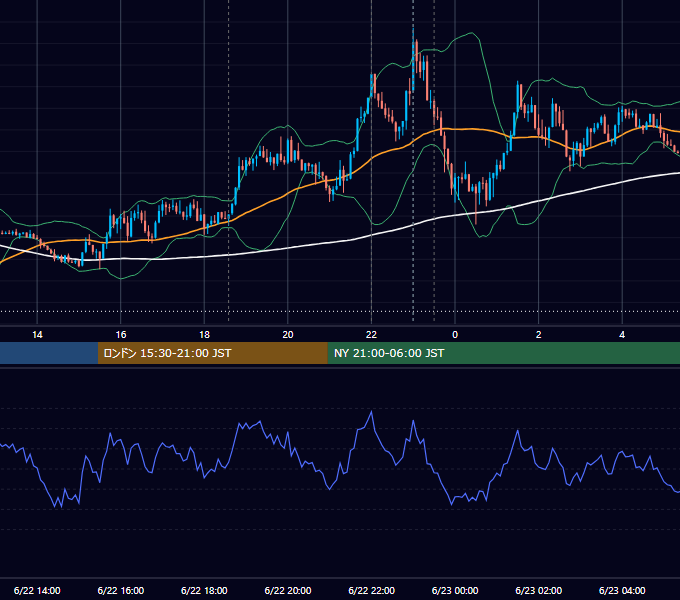The height and width of the screenshot is (600, 680).
Task: Click the 14 hour label on price chart axis
Action: (37, 335)
